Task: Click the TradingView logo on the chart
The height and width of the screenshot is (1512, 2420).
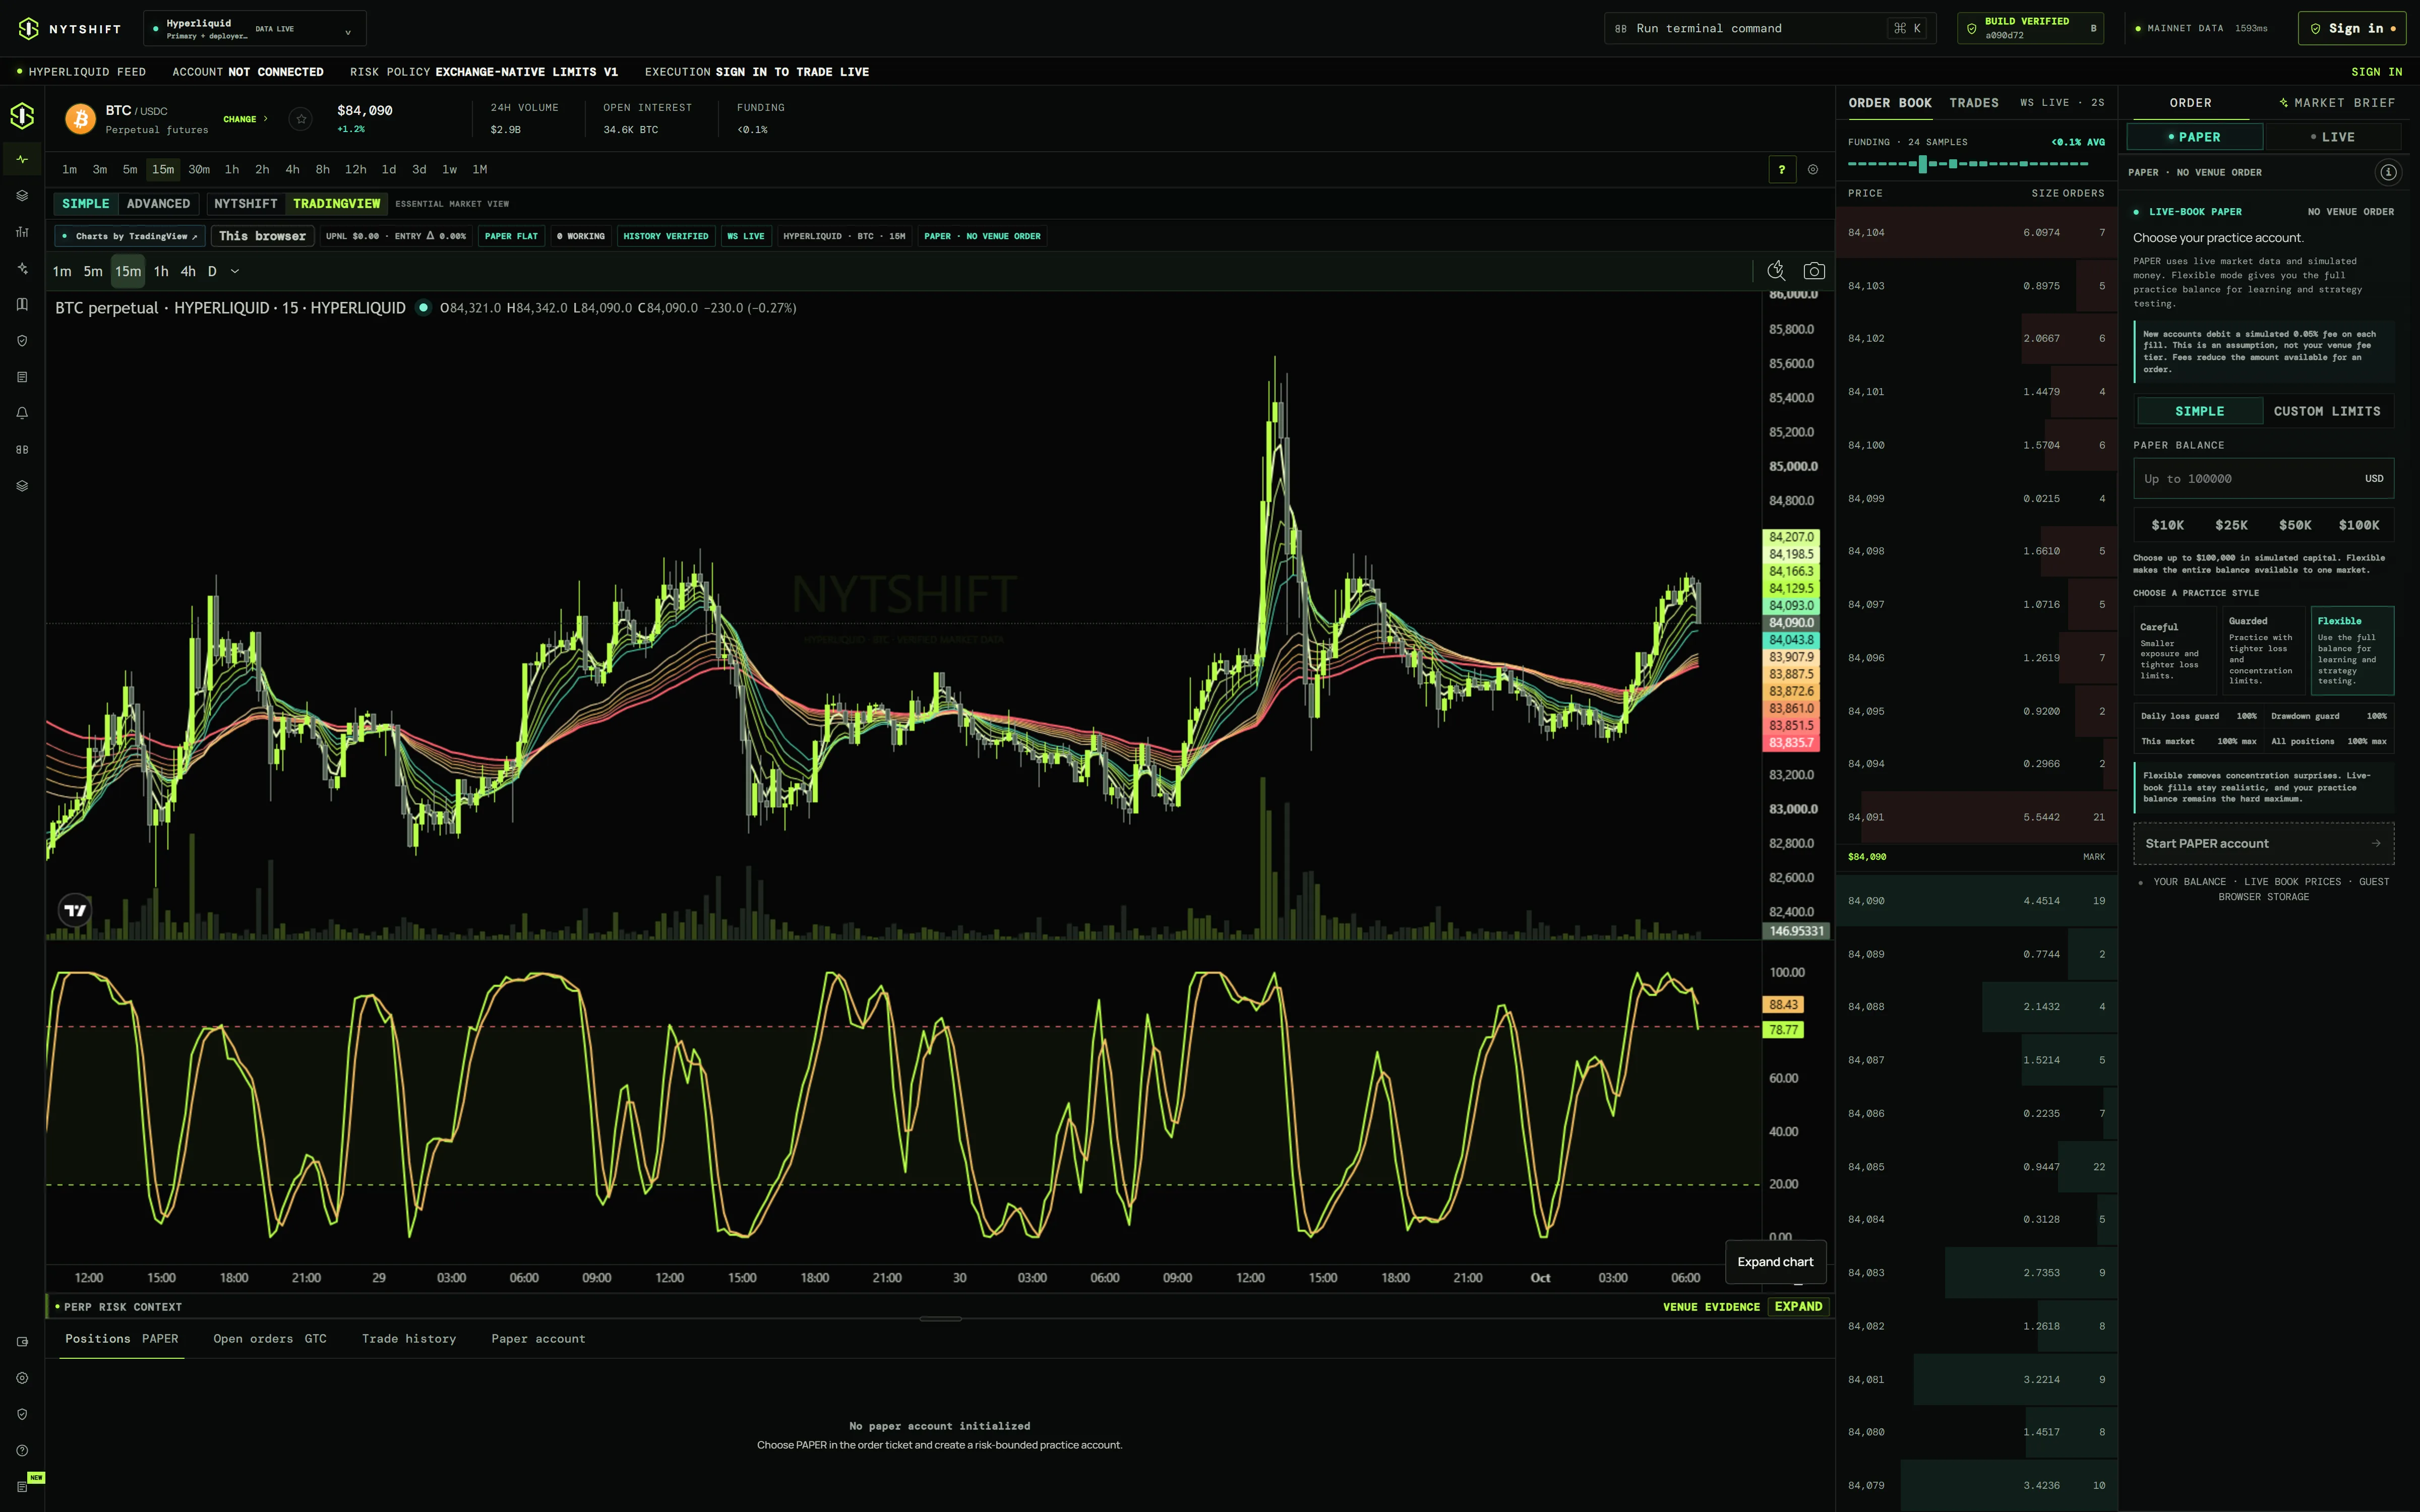Action: pyautogui.click(x=75, y=910)
